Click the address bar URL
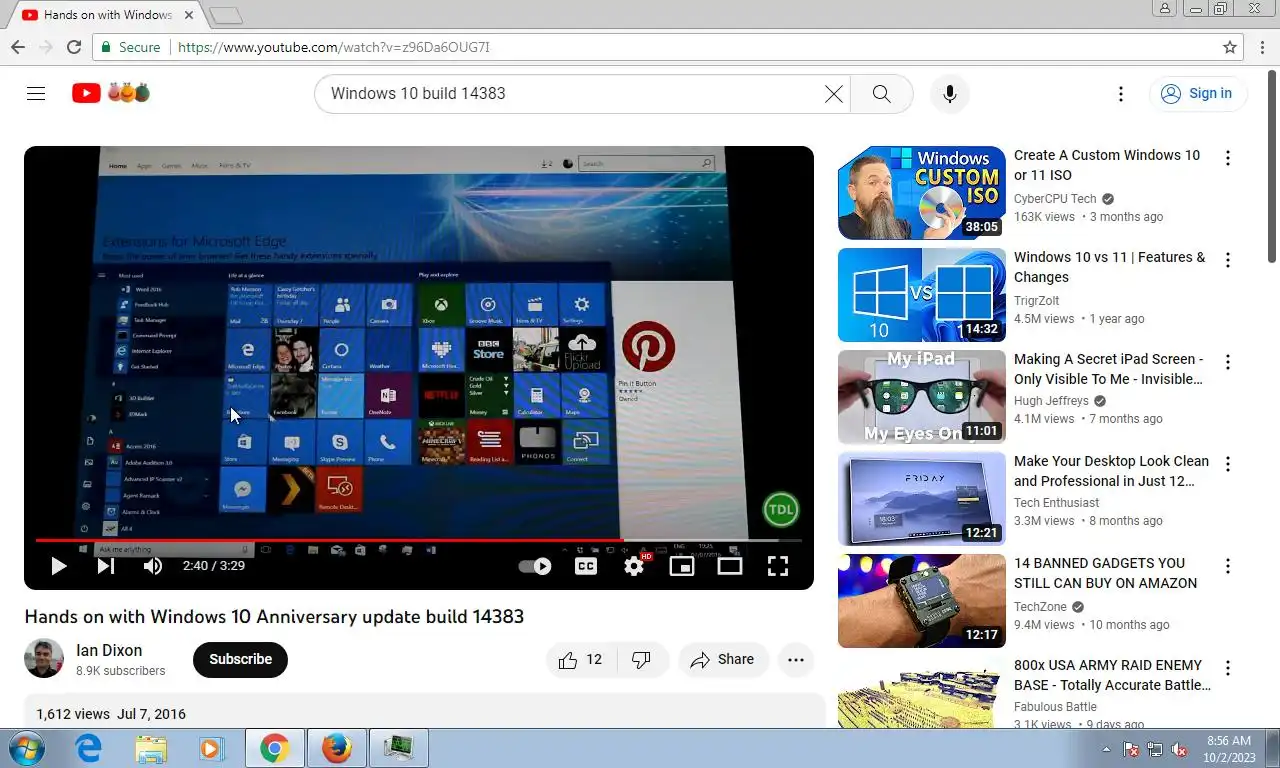The height and width of the screenshot is (768, 1280). pos(334,47)
